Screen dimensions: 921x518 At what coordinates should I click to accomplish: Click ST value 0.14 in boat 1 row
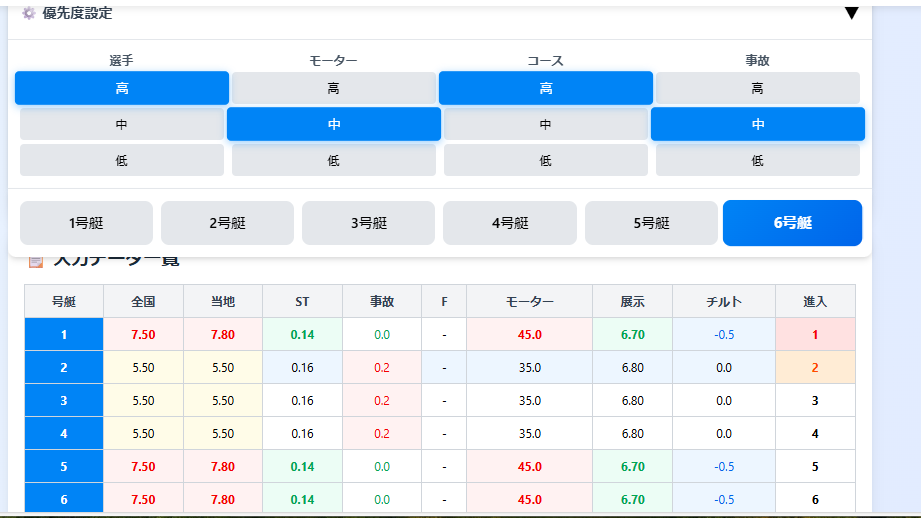(x=302, y=335)
